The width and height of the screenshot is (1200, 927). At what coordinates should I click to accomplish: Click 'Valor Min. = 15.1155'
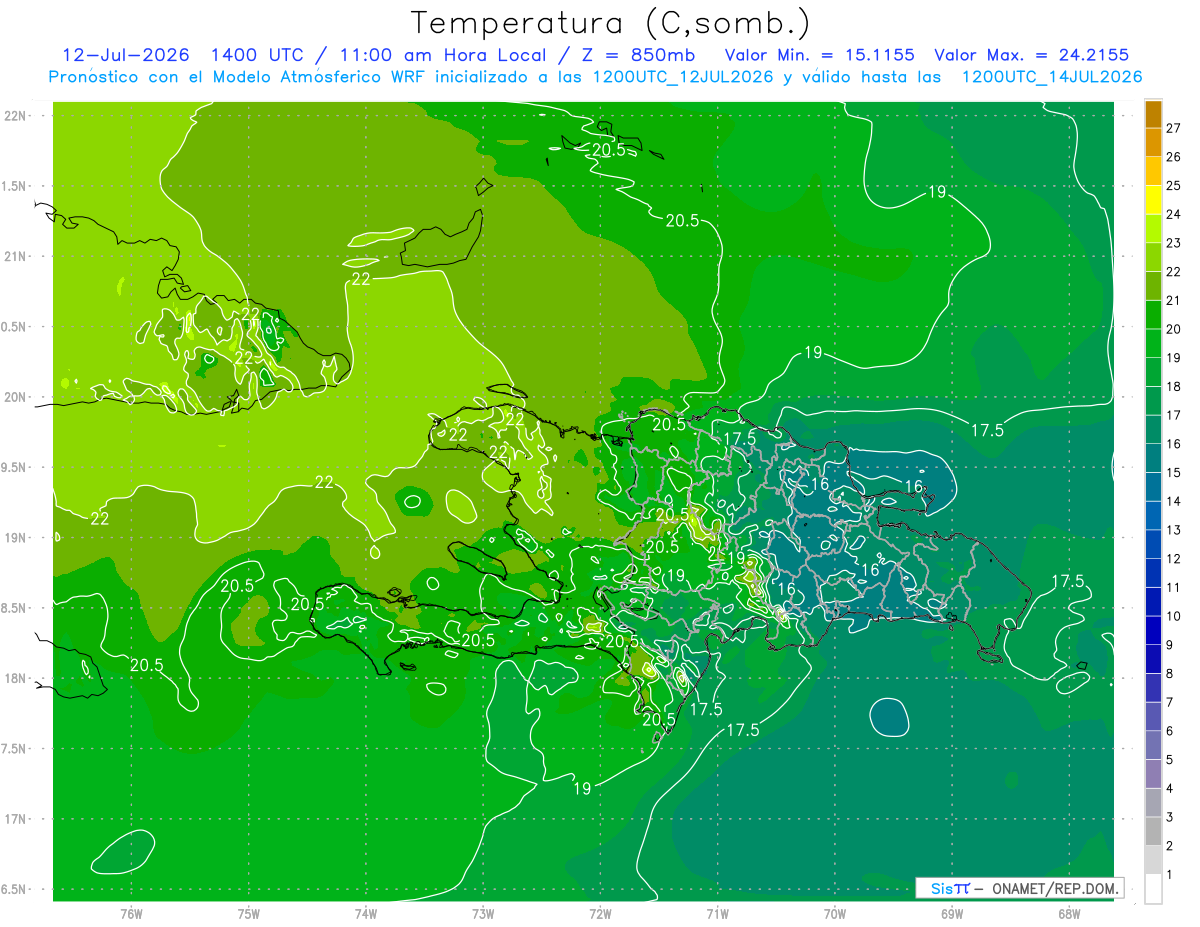click(819, 55)
